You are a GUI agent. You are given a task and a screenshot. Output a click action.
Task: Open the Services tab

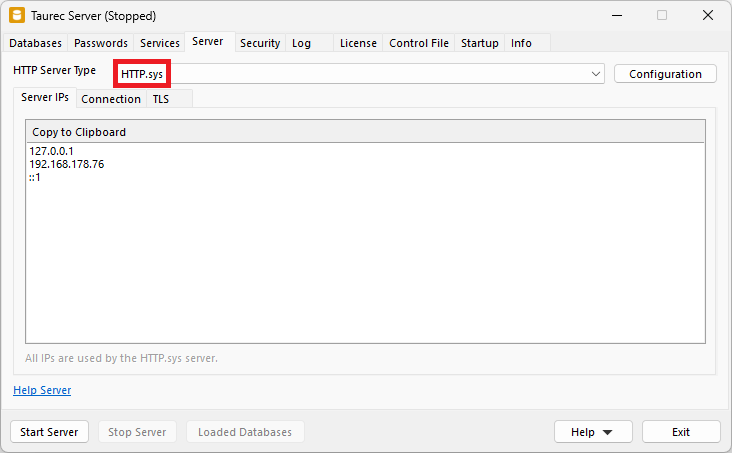coord(160,43)
